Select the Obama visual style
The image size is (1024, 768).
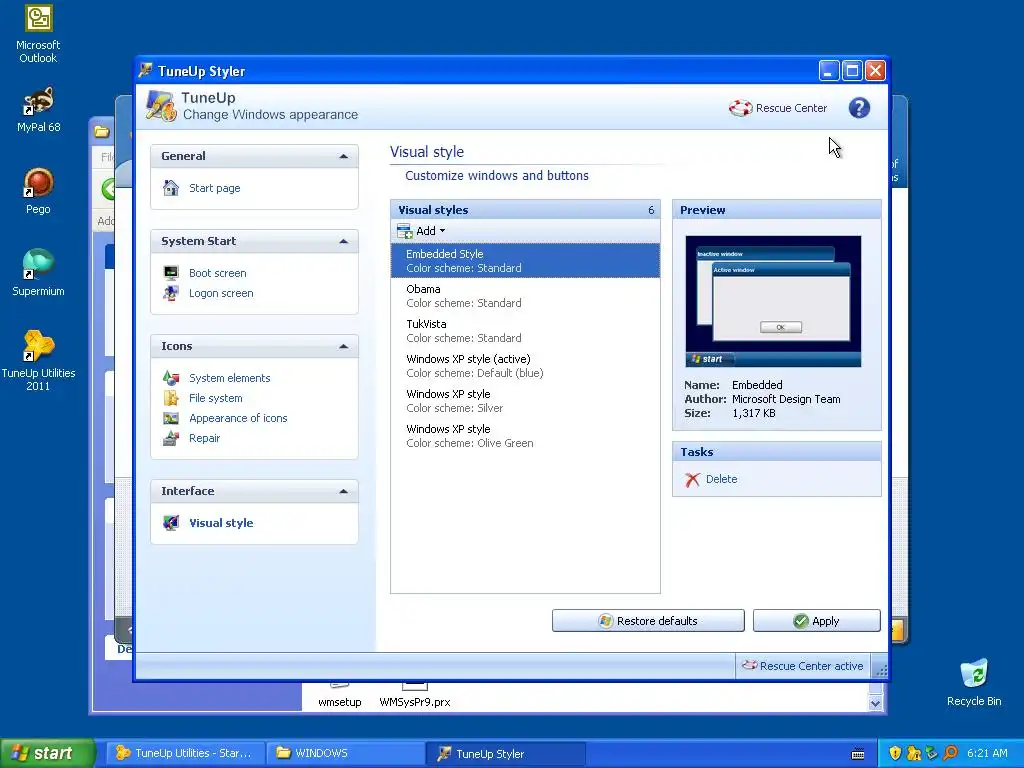click(525, 296)
